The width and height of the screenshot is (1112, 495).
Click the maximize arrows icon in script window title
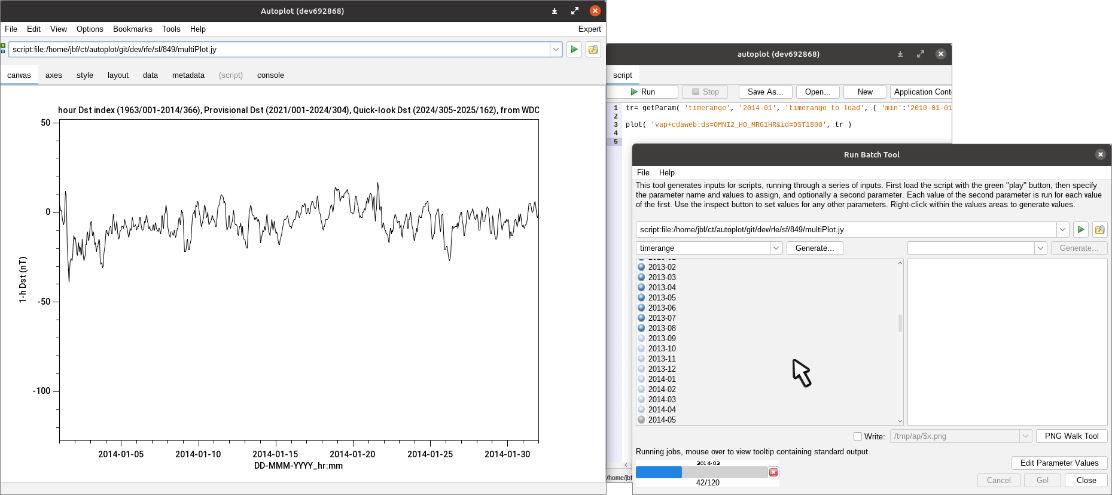pos(921,54)
